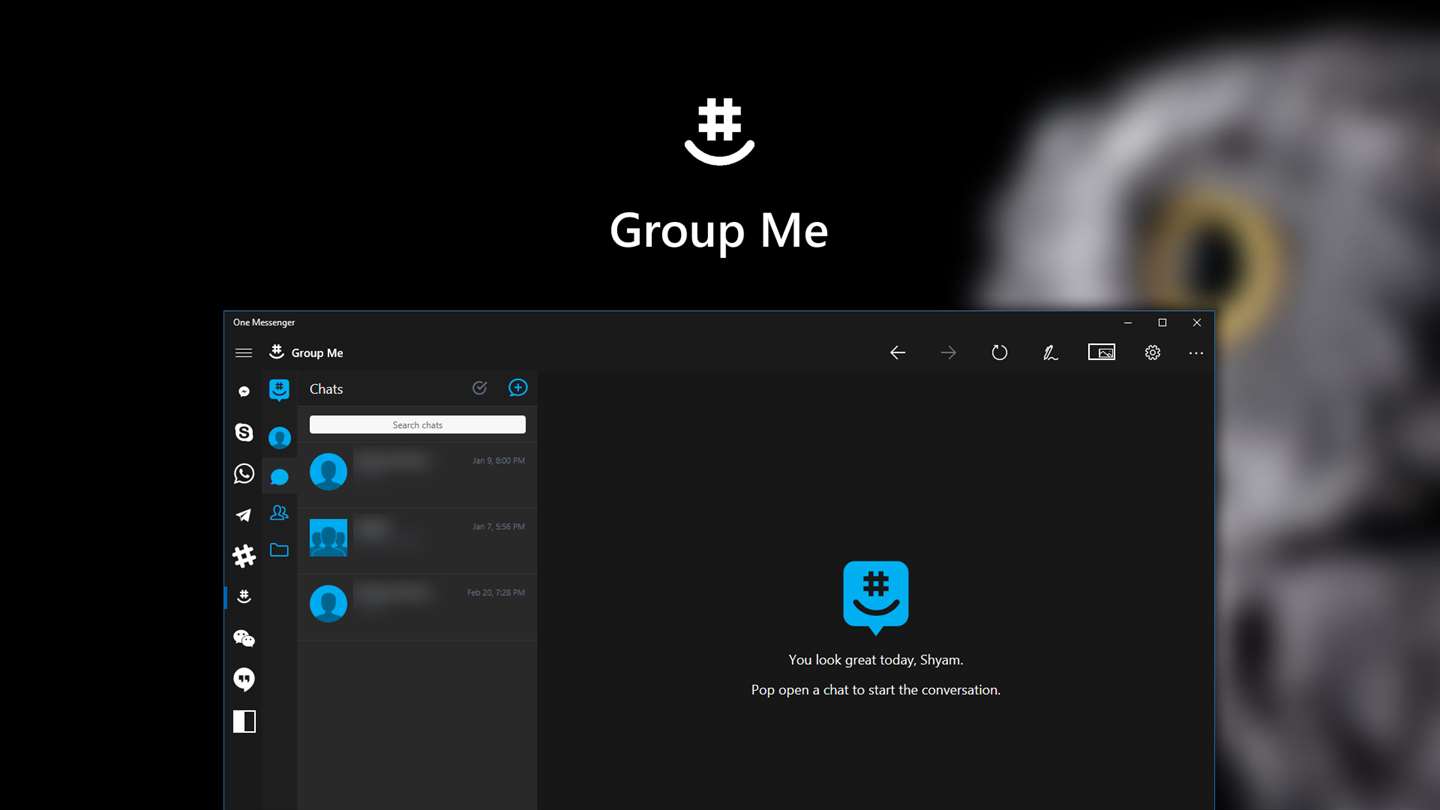Open the more options ellipsis menu
Image resolution: width=1440 pixels, height=810 pixels.
coord(1196,353)
